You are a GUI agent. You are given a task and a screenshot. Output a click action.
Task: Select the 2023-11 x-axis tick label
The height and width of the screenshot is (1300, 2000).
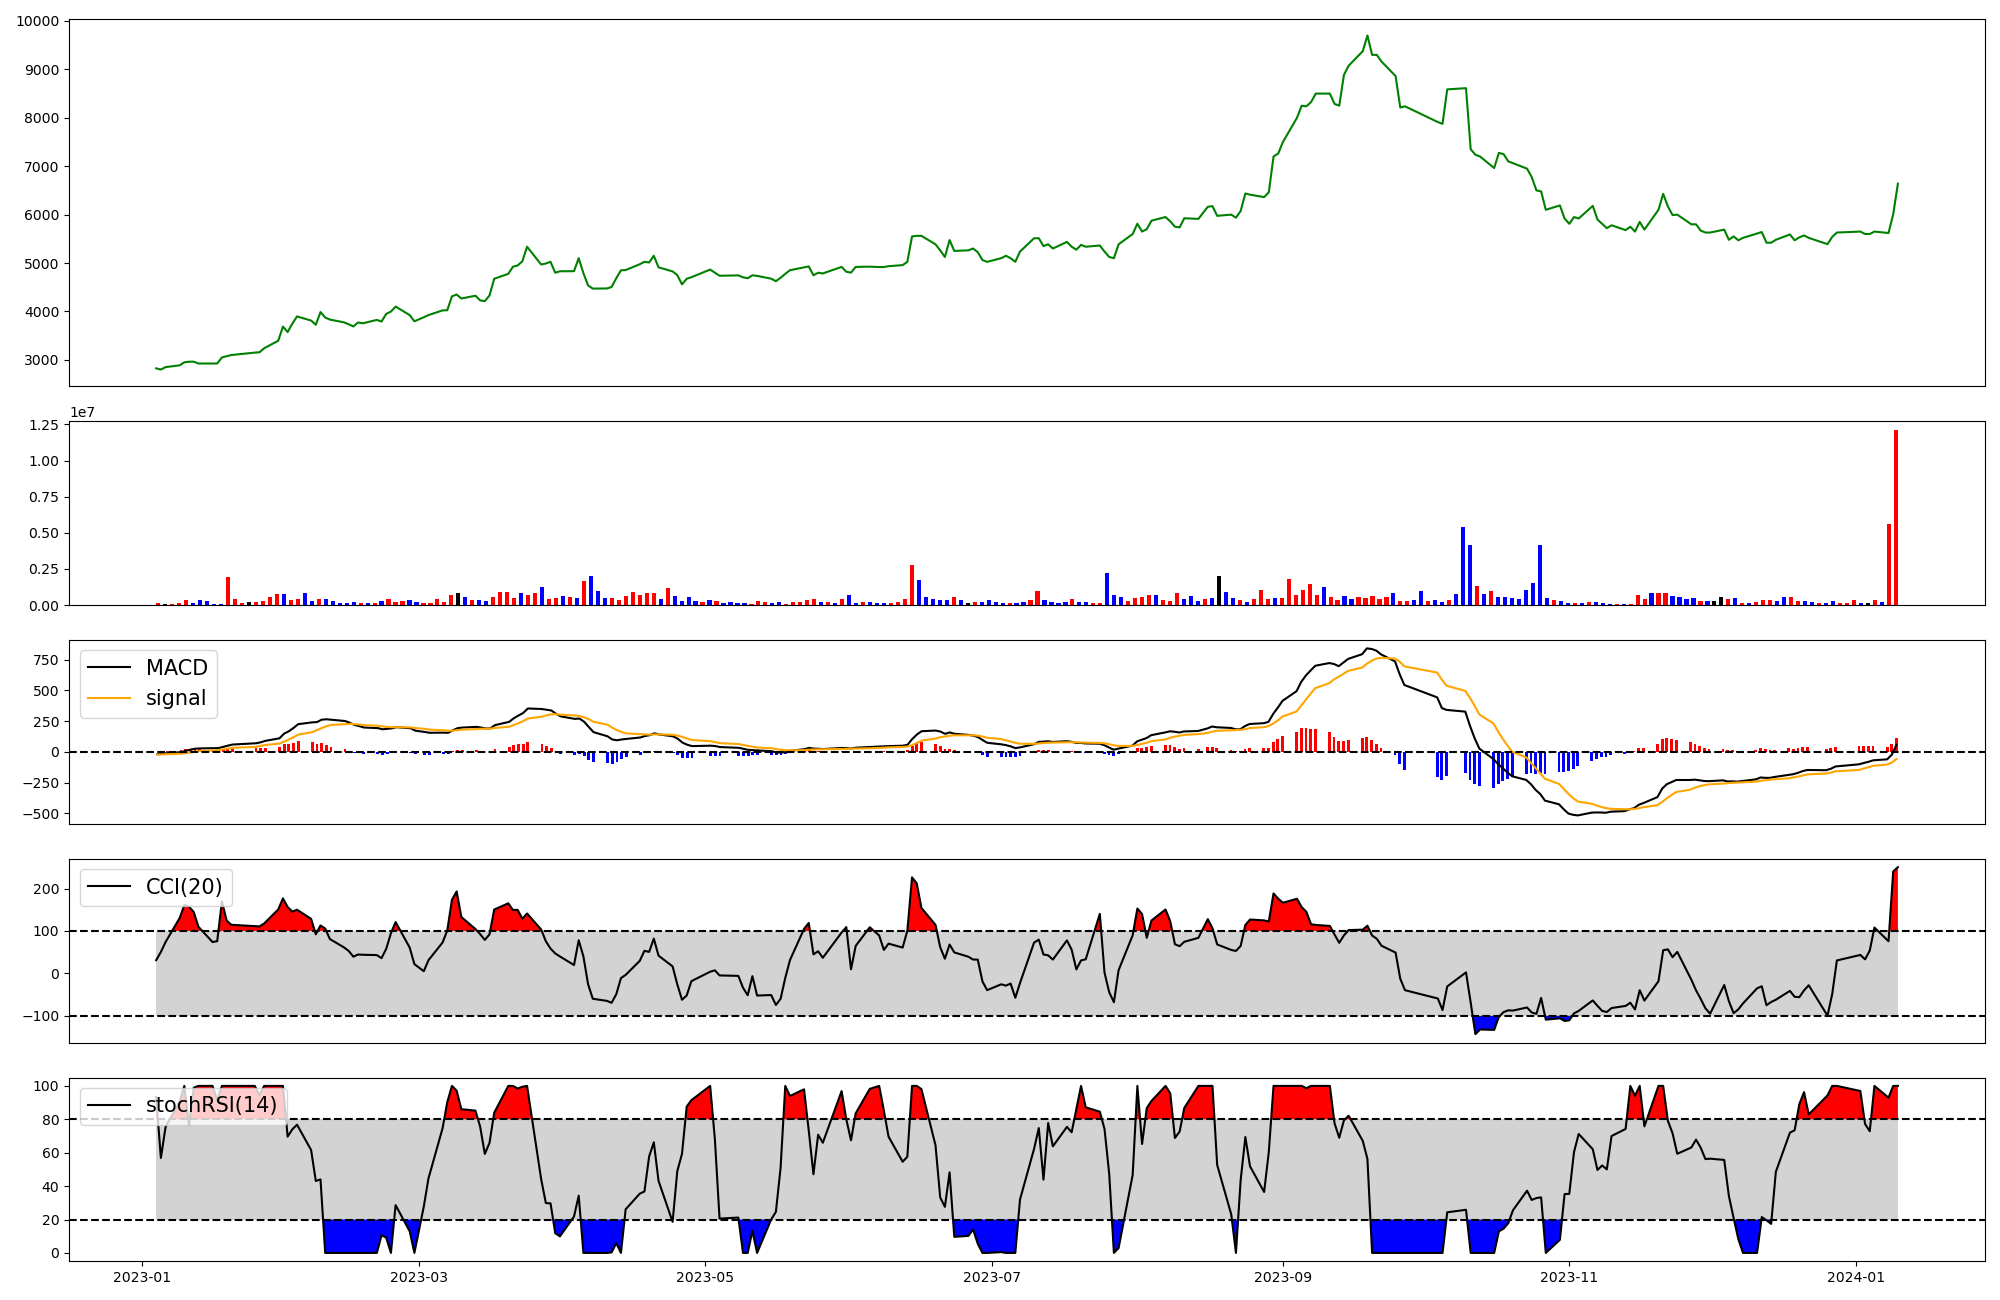(1570, 1277)
